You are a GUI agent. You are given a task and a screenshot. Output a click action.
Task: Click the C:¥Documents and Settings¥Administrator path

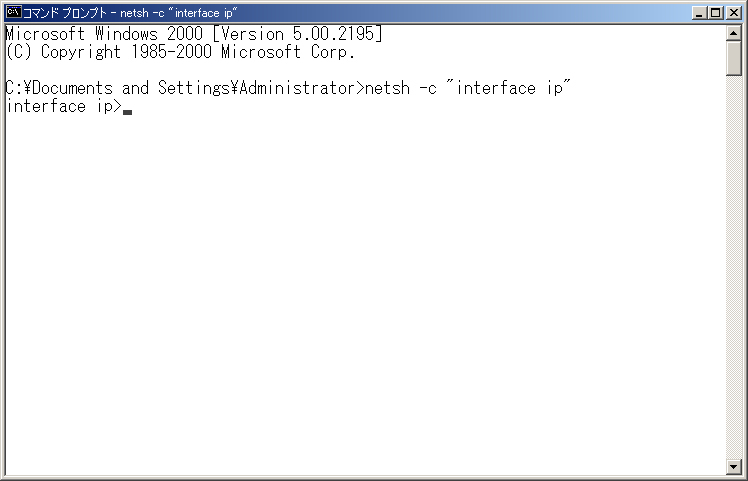(180, 88)
